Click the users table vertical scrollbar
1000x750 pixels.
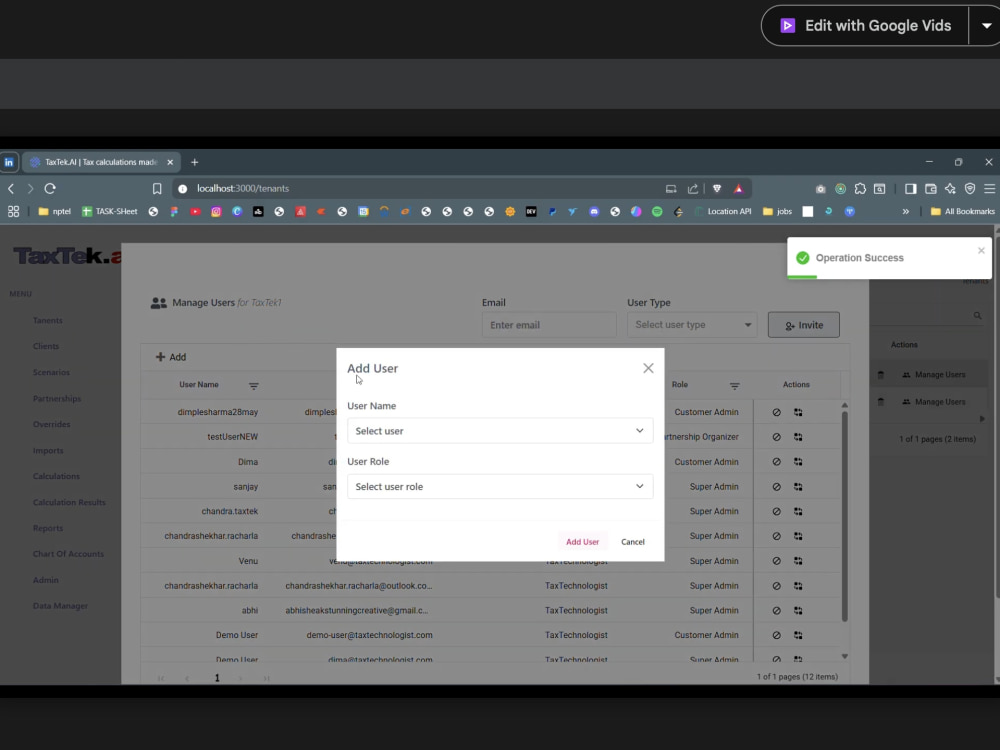coord(844,517)
